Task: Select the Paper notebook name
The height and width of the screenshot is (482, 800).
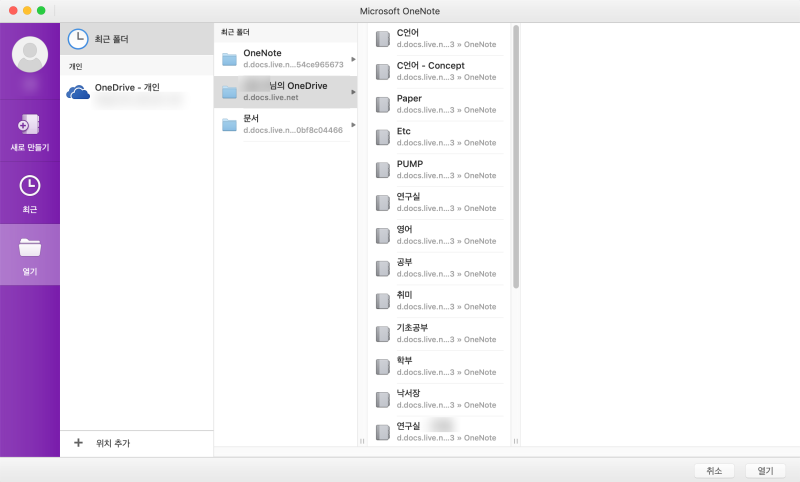Action: [x=409, y=98]
